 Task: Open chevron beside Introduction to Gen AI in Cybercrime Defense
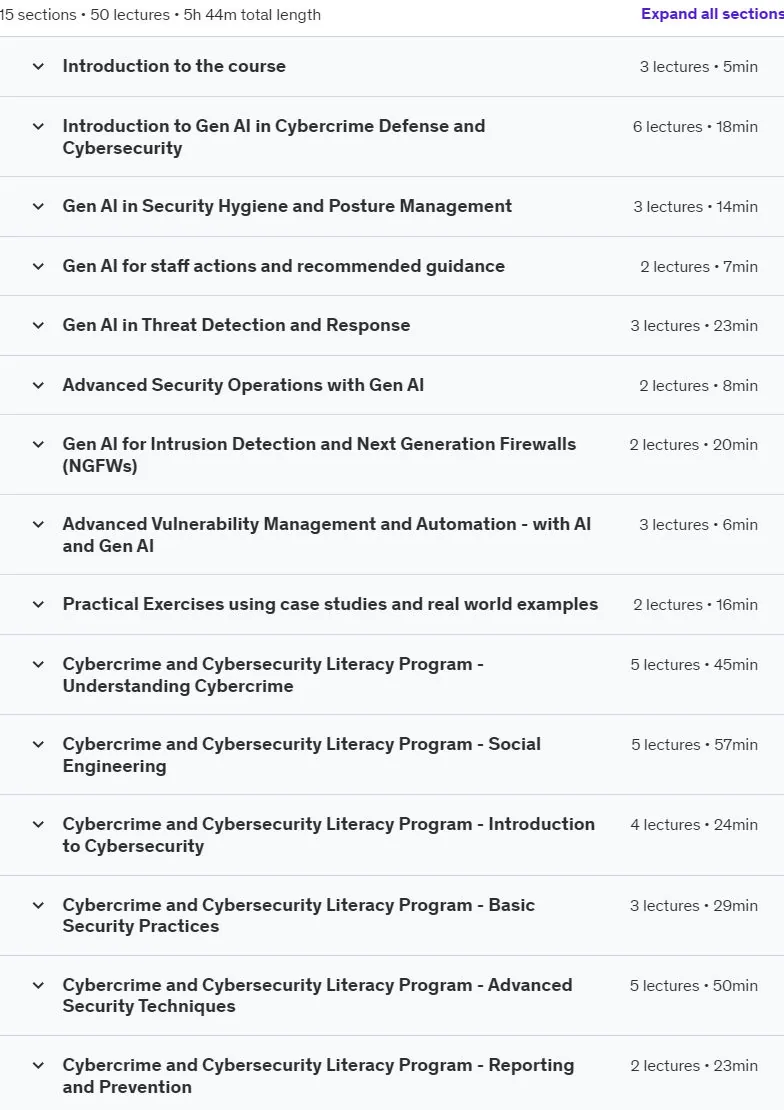[x=38, y=127]
